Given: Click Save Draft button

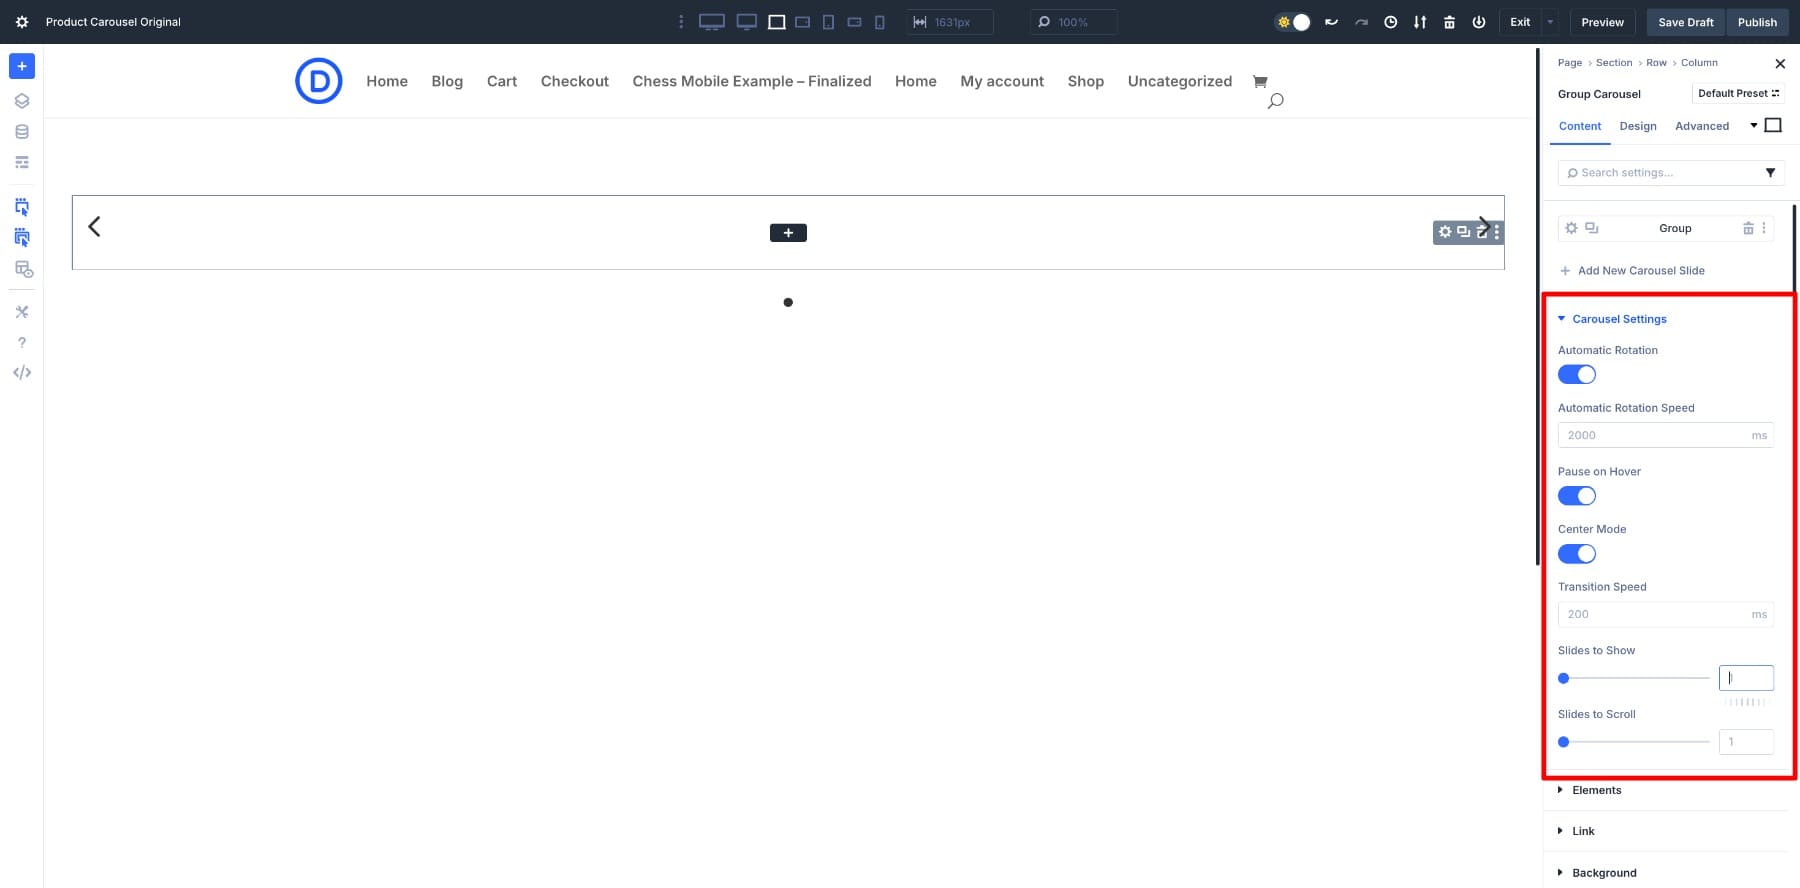Looking at the screenshot, I should click(x=1686, y=22).
